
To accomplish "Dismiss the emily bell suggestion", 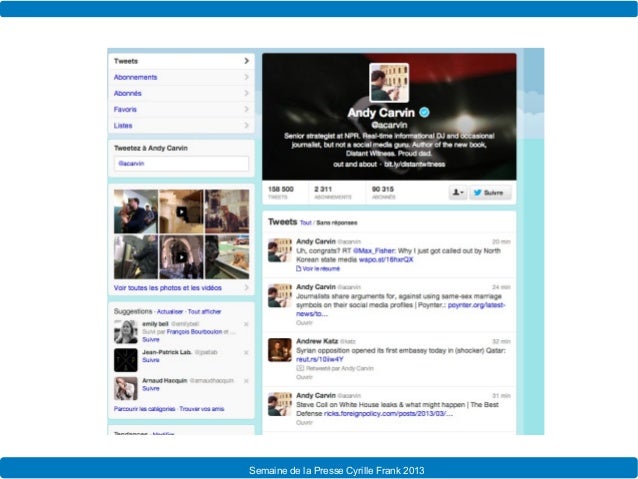I will 246,324.
